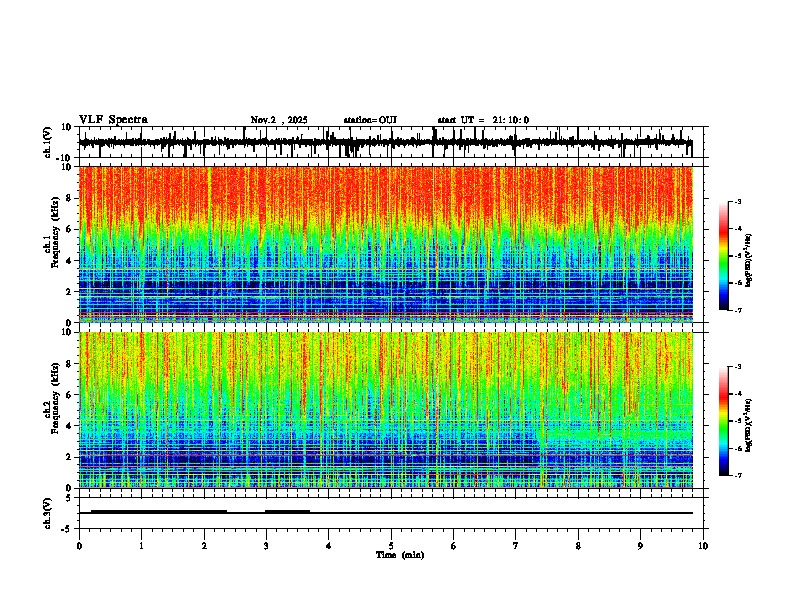This screenshot has width=792, height=612.
Task: Click the second thick ch.3 bar near minute 3
Action: 287,512
